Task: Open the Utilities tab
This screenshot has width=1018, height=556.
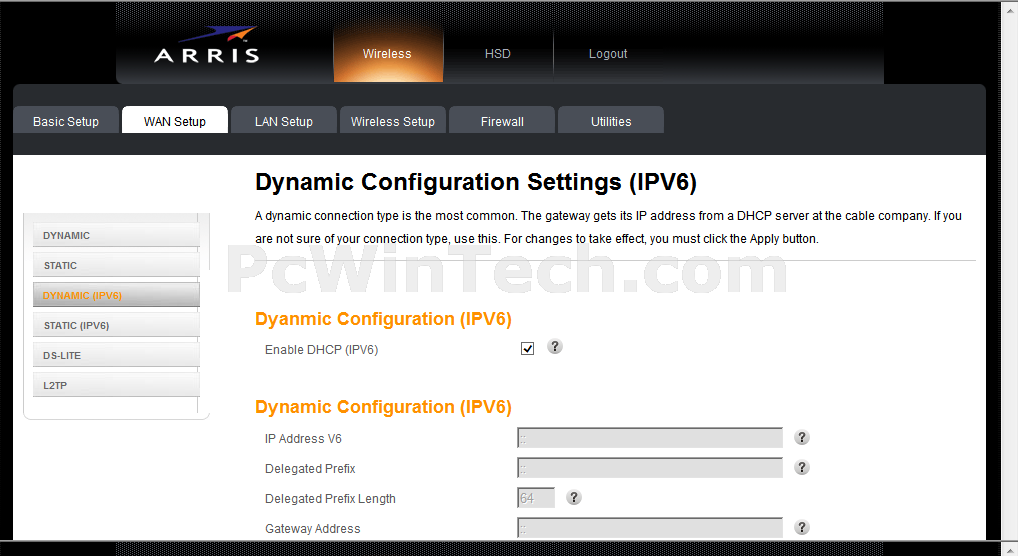Action: point(611,121)
